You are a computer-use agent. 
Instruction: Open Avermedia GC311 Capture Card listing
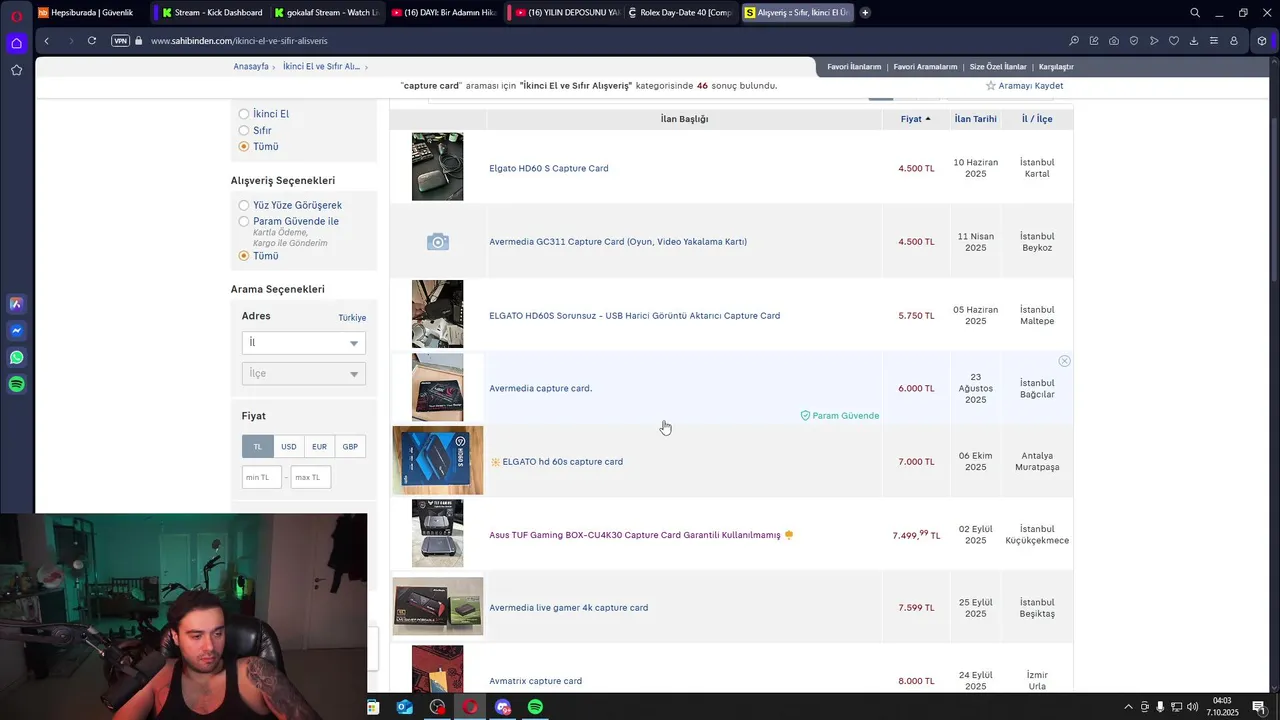pyautogui.click(x=617, y=242)
